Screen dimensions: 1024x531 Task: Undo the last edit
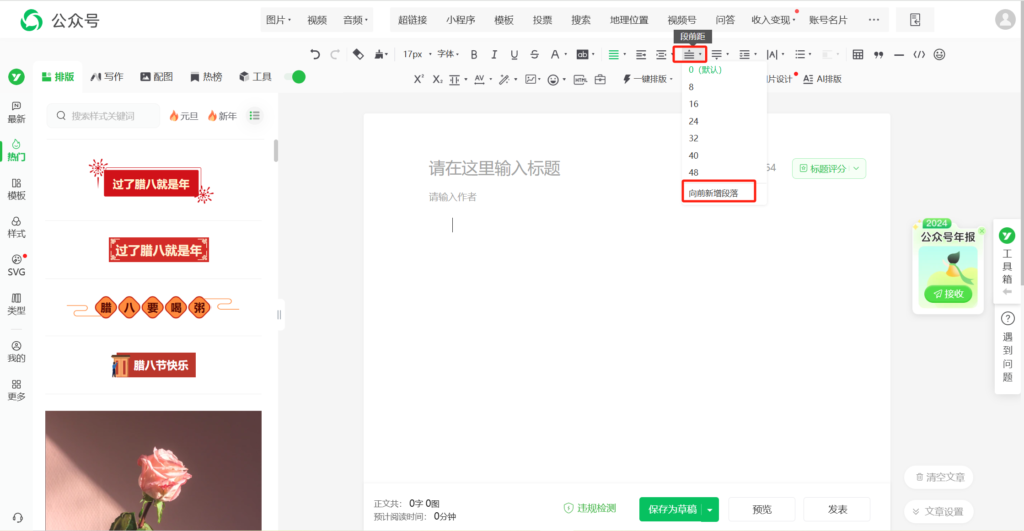pos(315,54)
